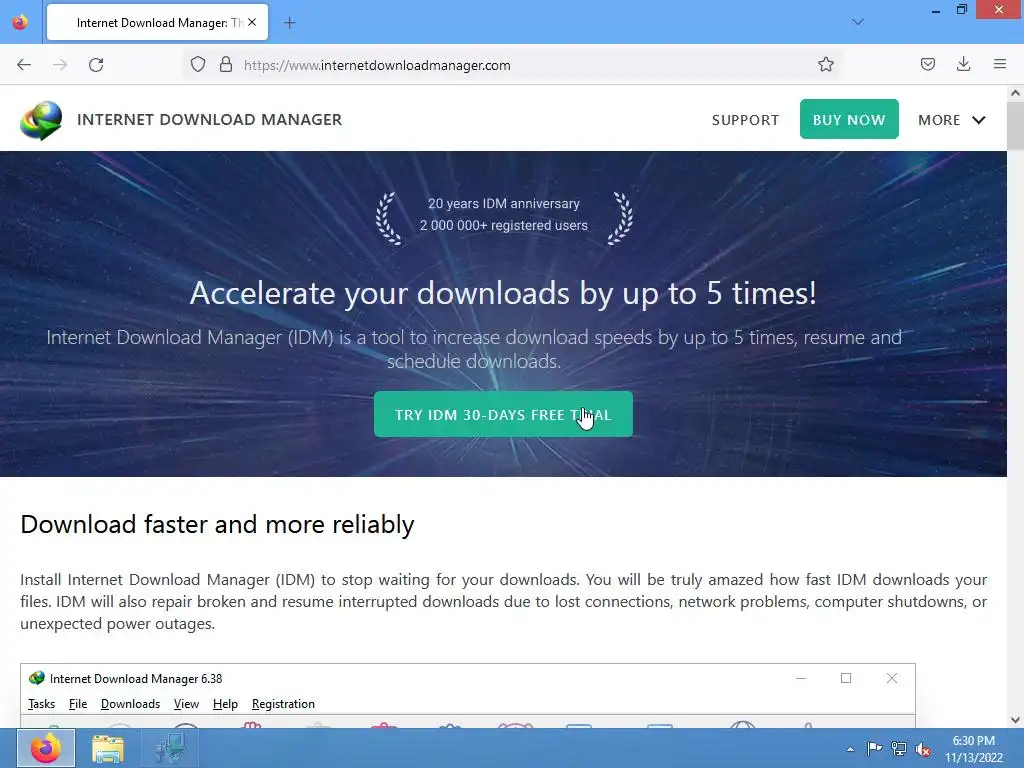Show the Firefox downloads panel
This screenshot has width=1024, height=768.
(963, 65)
